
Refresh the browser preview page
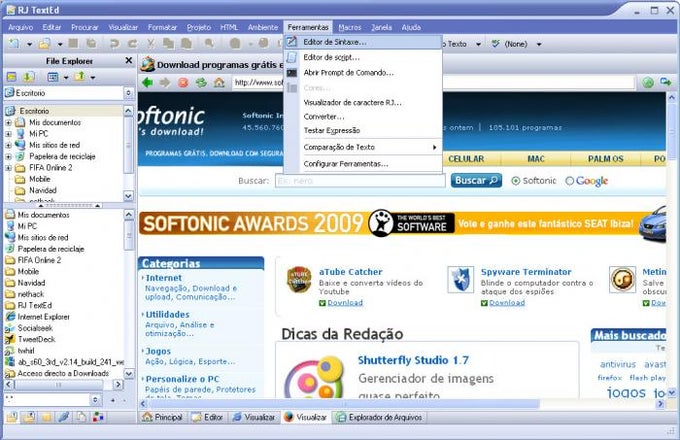point(201,82)
